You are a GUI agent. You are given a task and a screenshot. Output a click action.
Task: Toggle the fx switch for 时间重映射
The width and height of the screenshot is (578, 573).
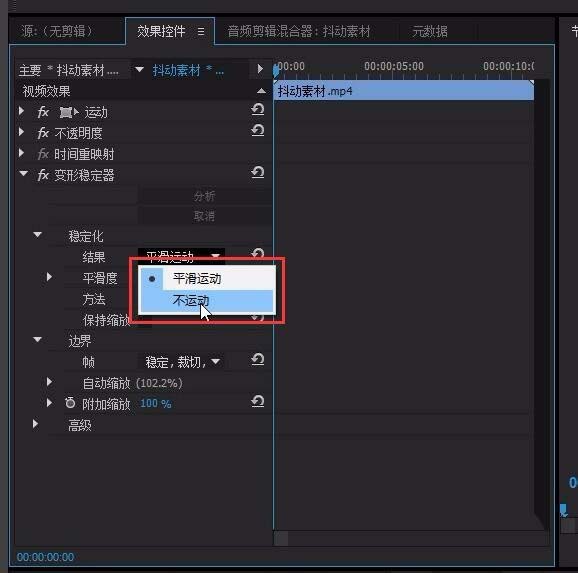[x=43, y=154]
